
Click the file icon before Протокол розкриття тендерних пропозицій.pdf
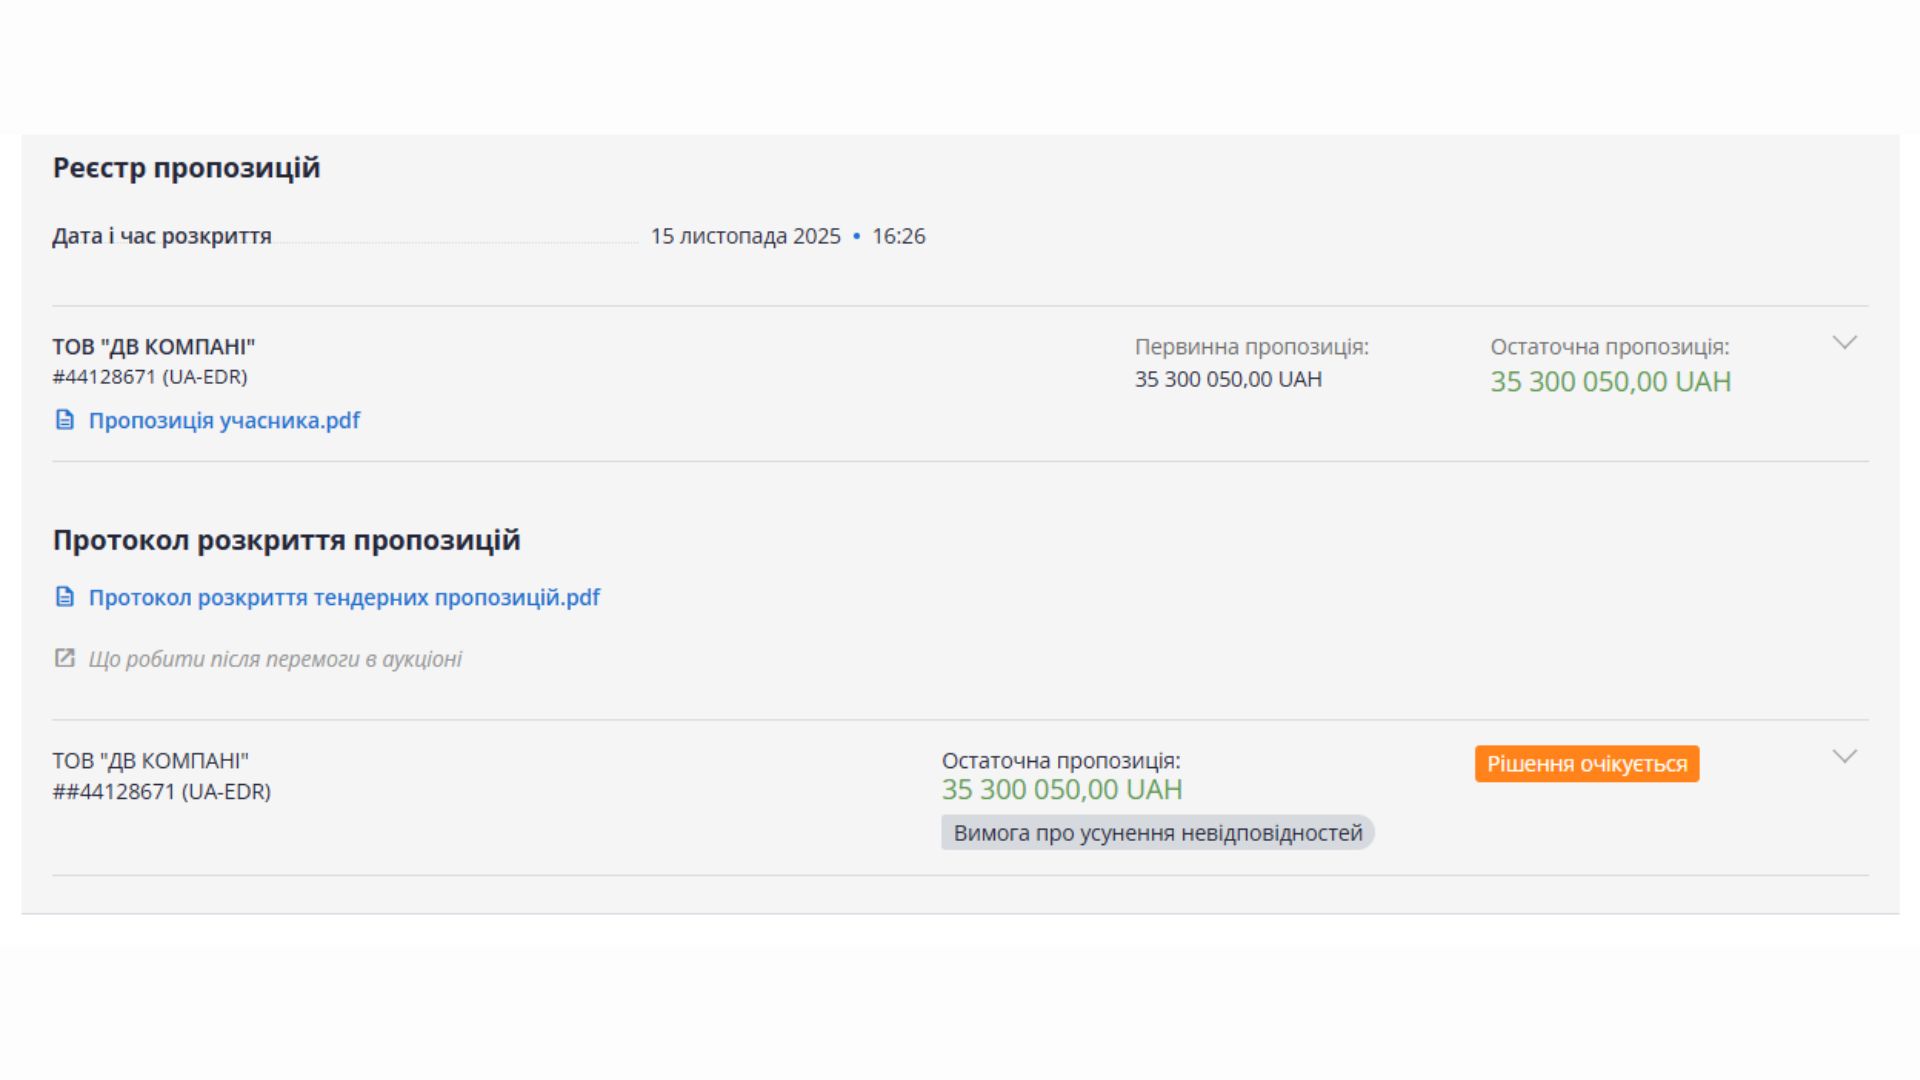click(65, 597)
